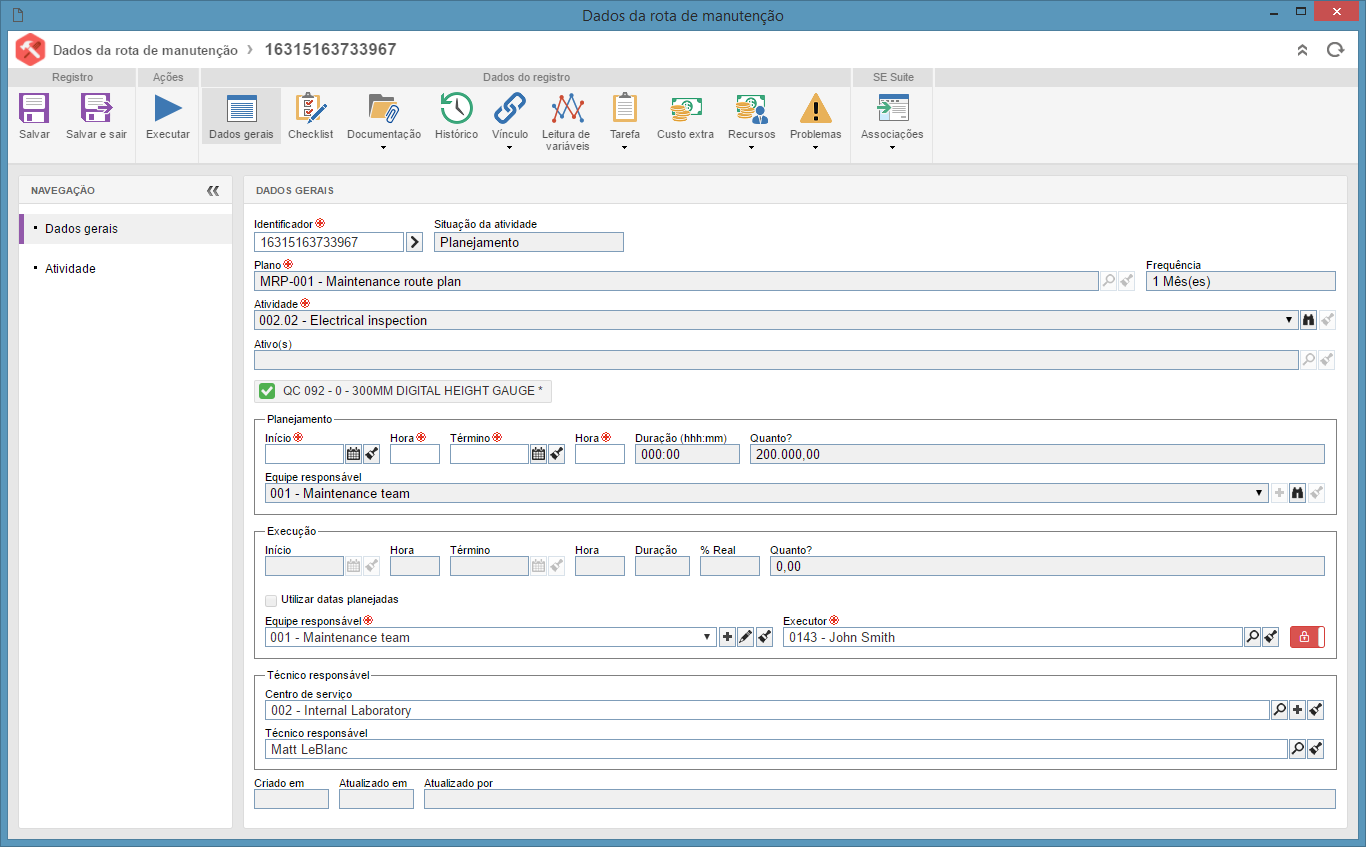Screen dimensions: 1366x847
Task: Open Leitura de variáveis
Action: (566, 121)
